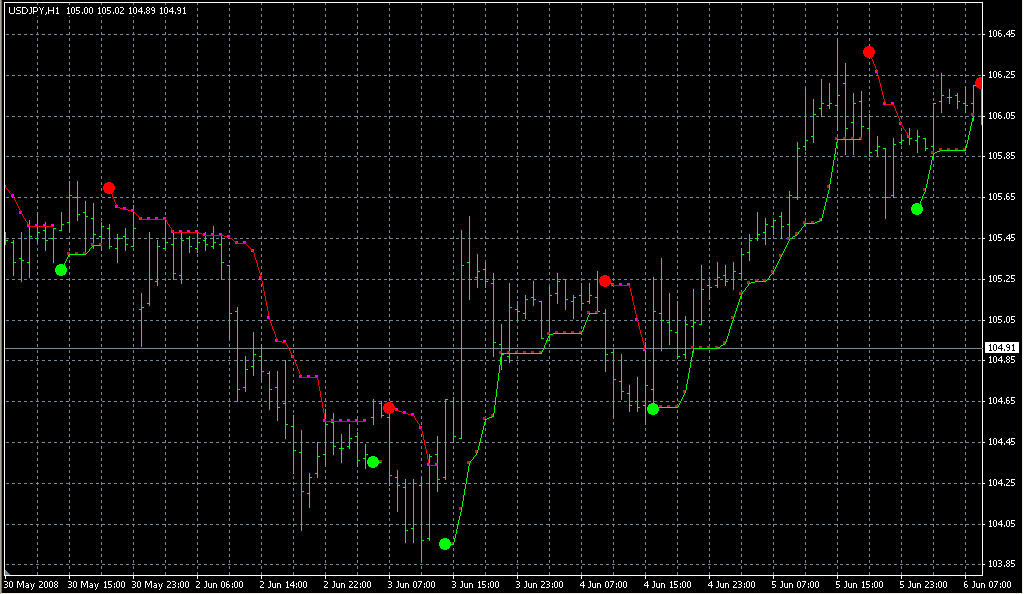This screenshot has width=1024, height=594.
Task: Select the leftmost green signal dot
Action: [x=61, y=270]
